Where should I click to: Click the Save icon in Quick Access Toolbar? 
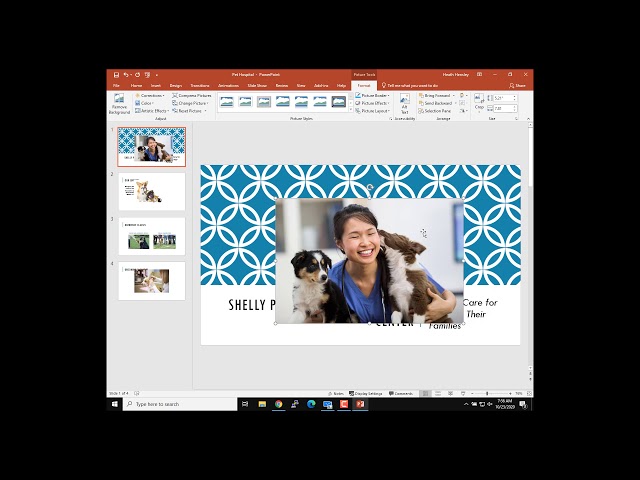(116, 75)
